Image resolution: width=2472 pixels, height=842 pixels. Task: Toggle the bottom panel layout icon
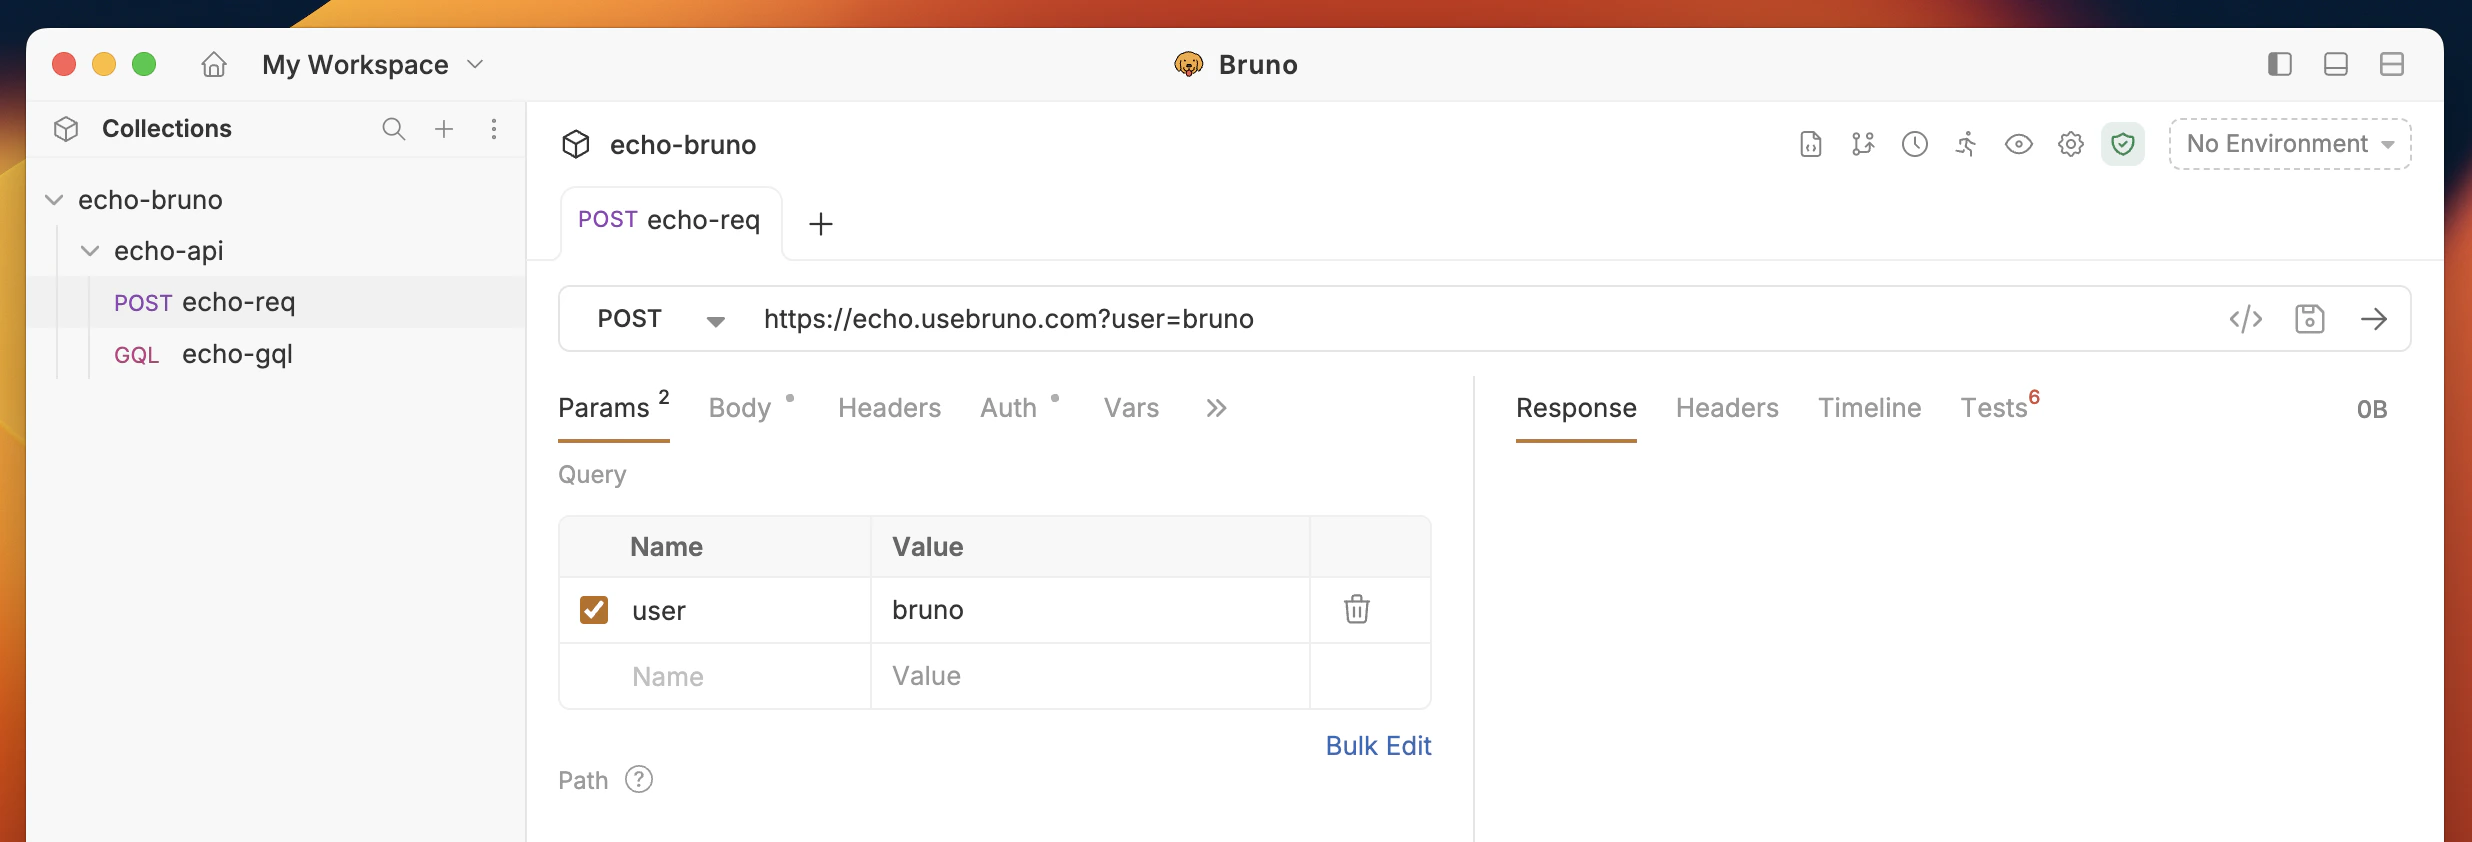[2335, 65]
